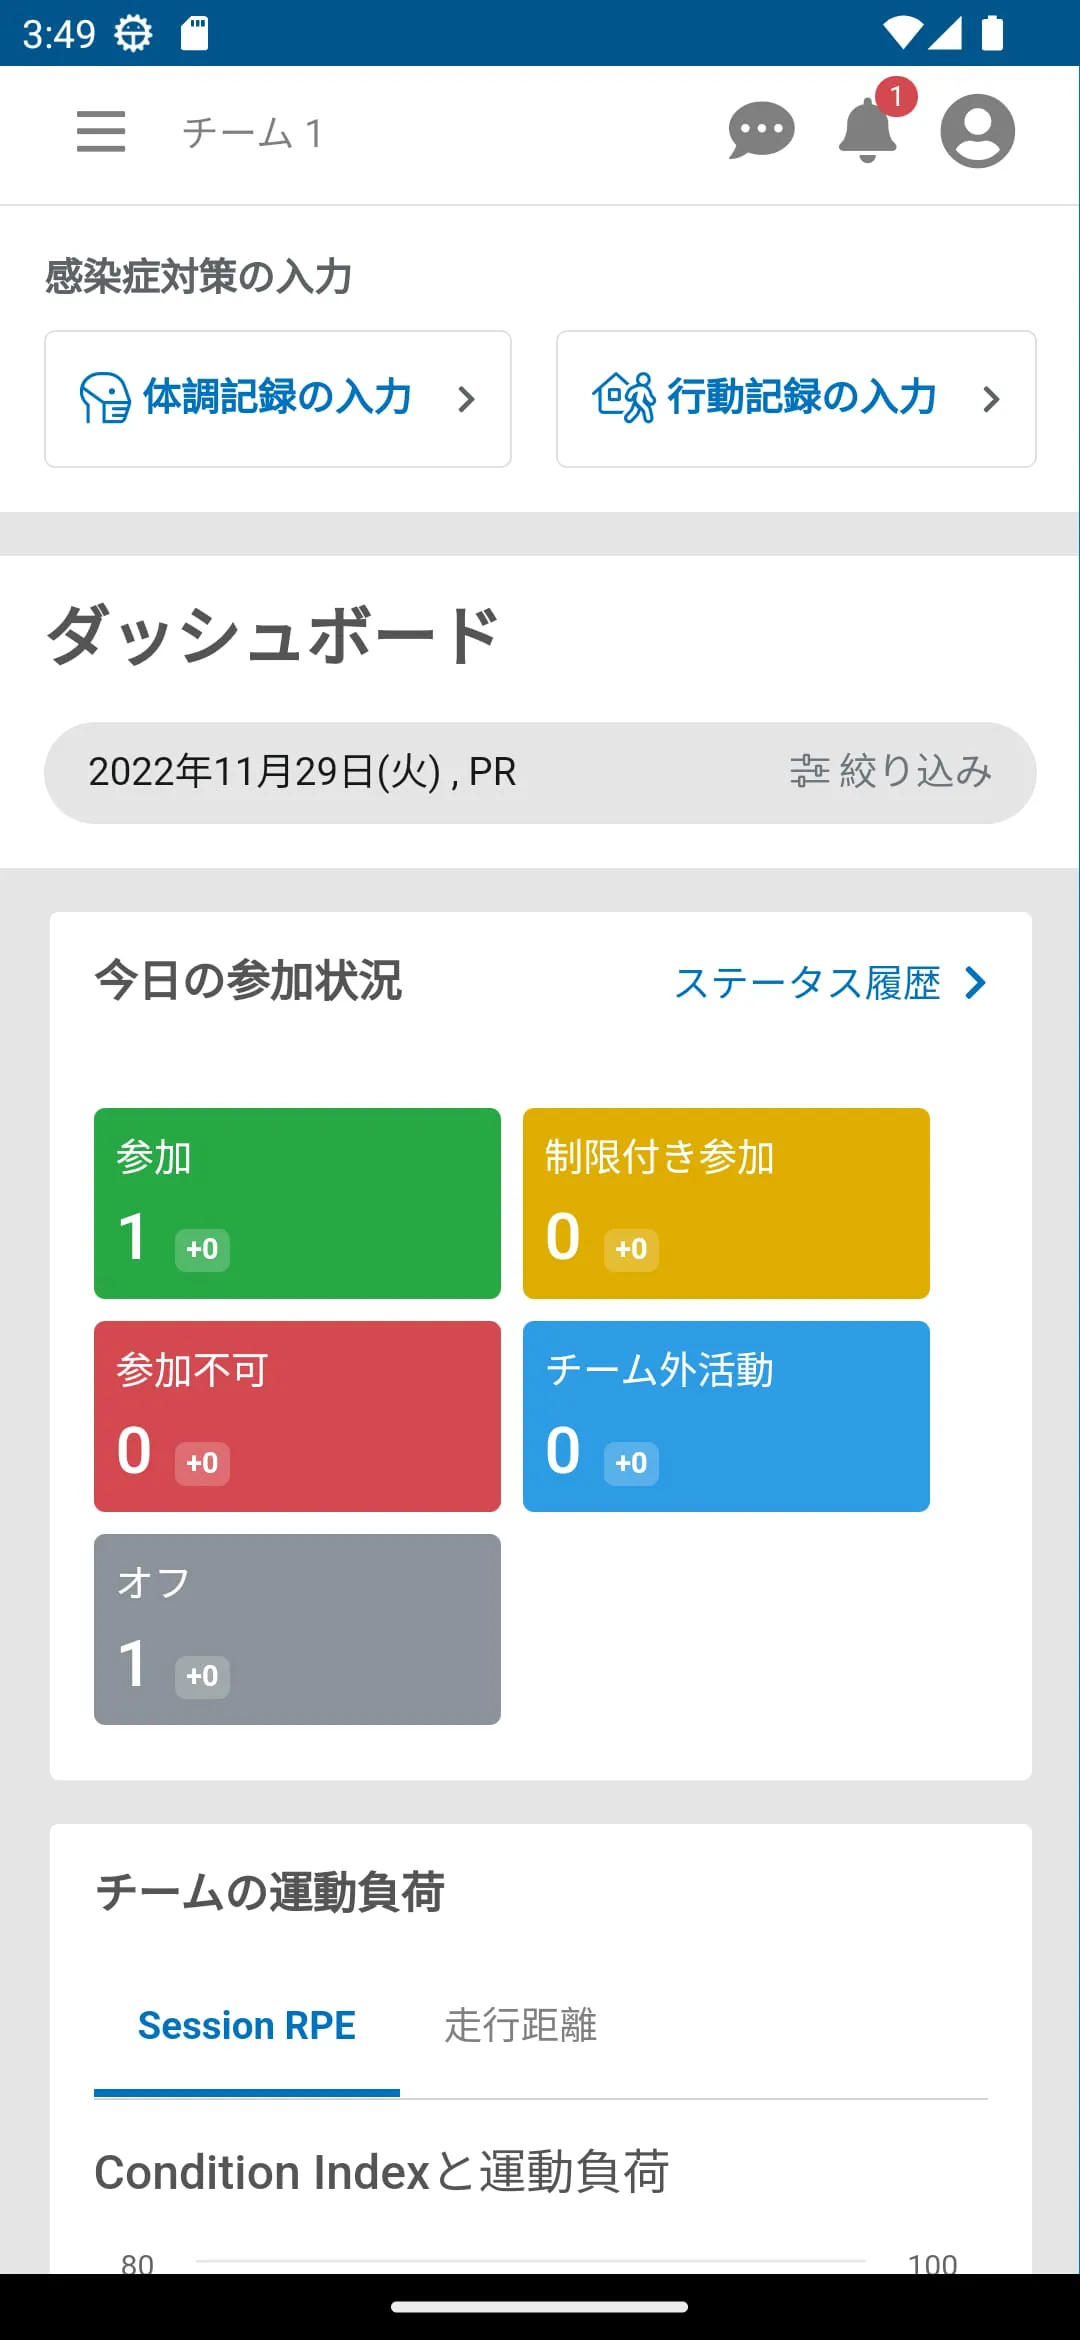Viewport: 1080px width, 2340px height.
Task: Open the chat messages icon
Action: pyautogui.click(x=762, y=131)
